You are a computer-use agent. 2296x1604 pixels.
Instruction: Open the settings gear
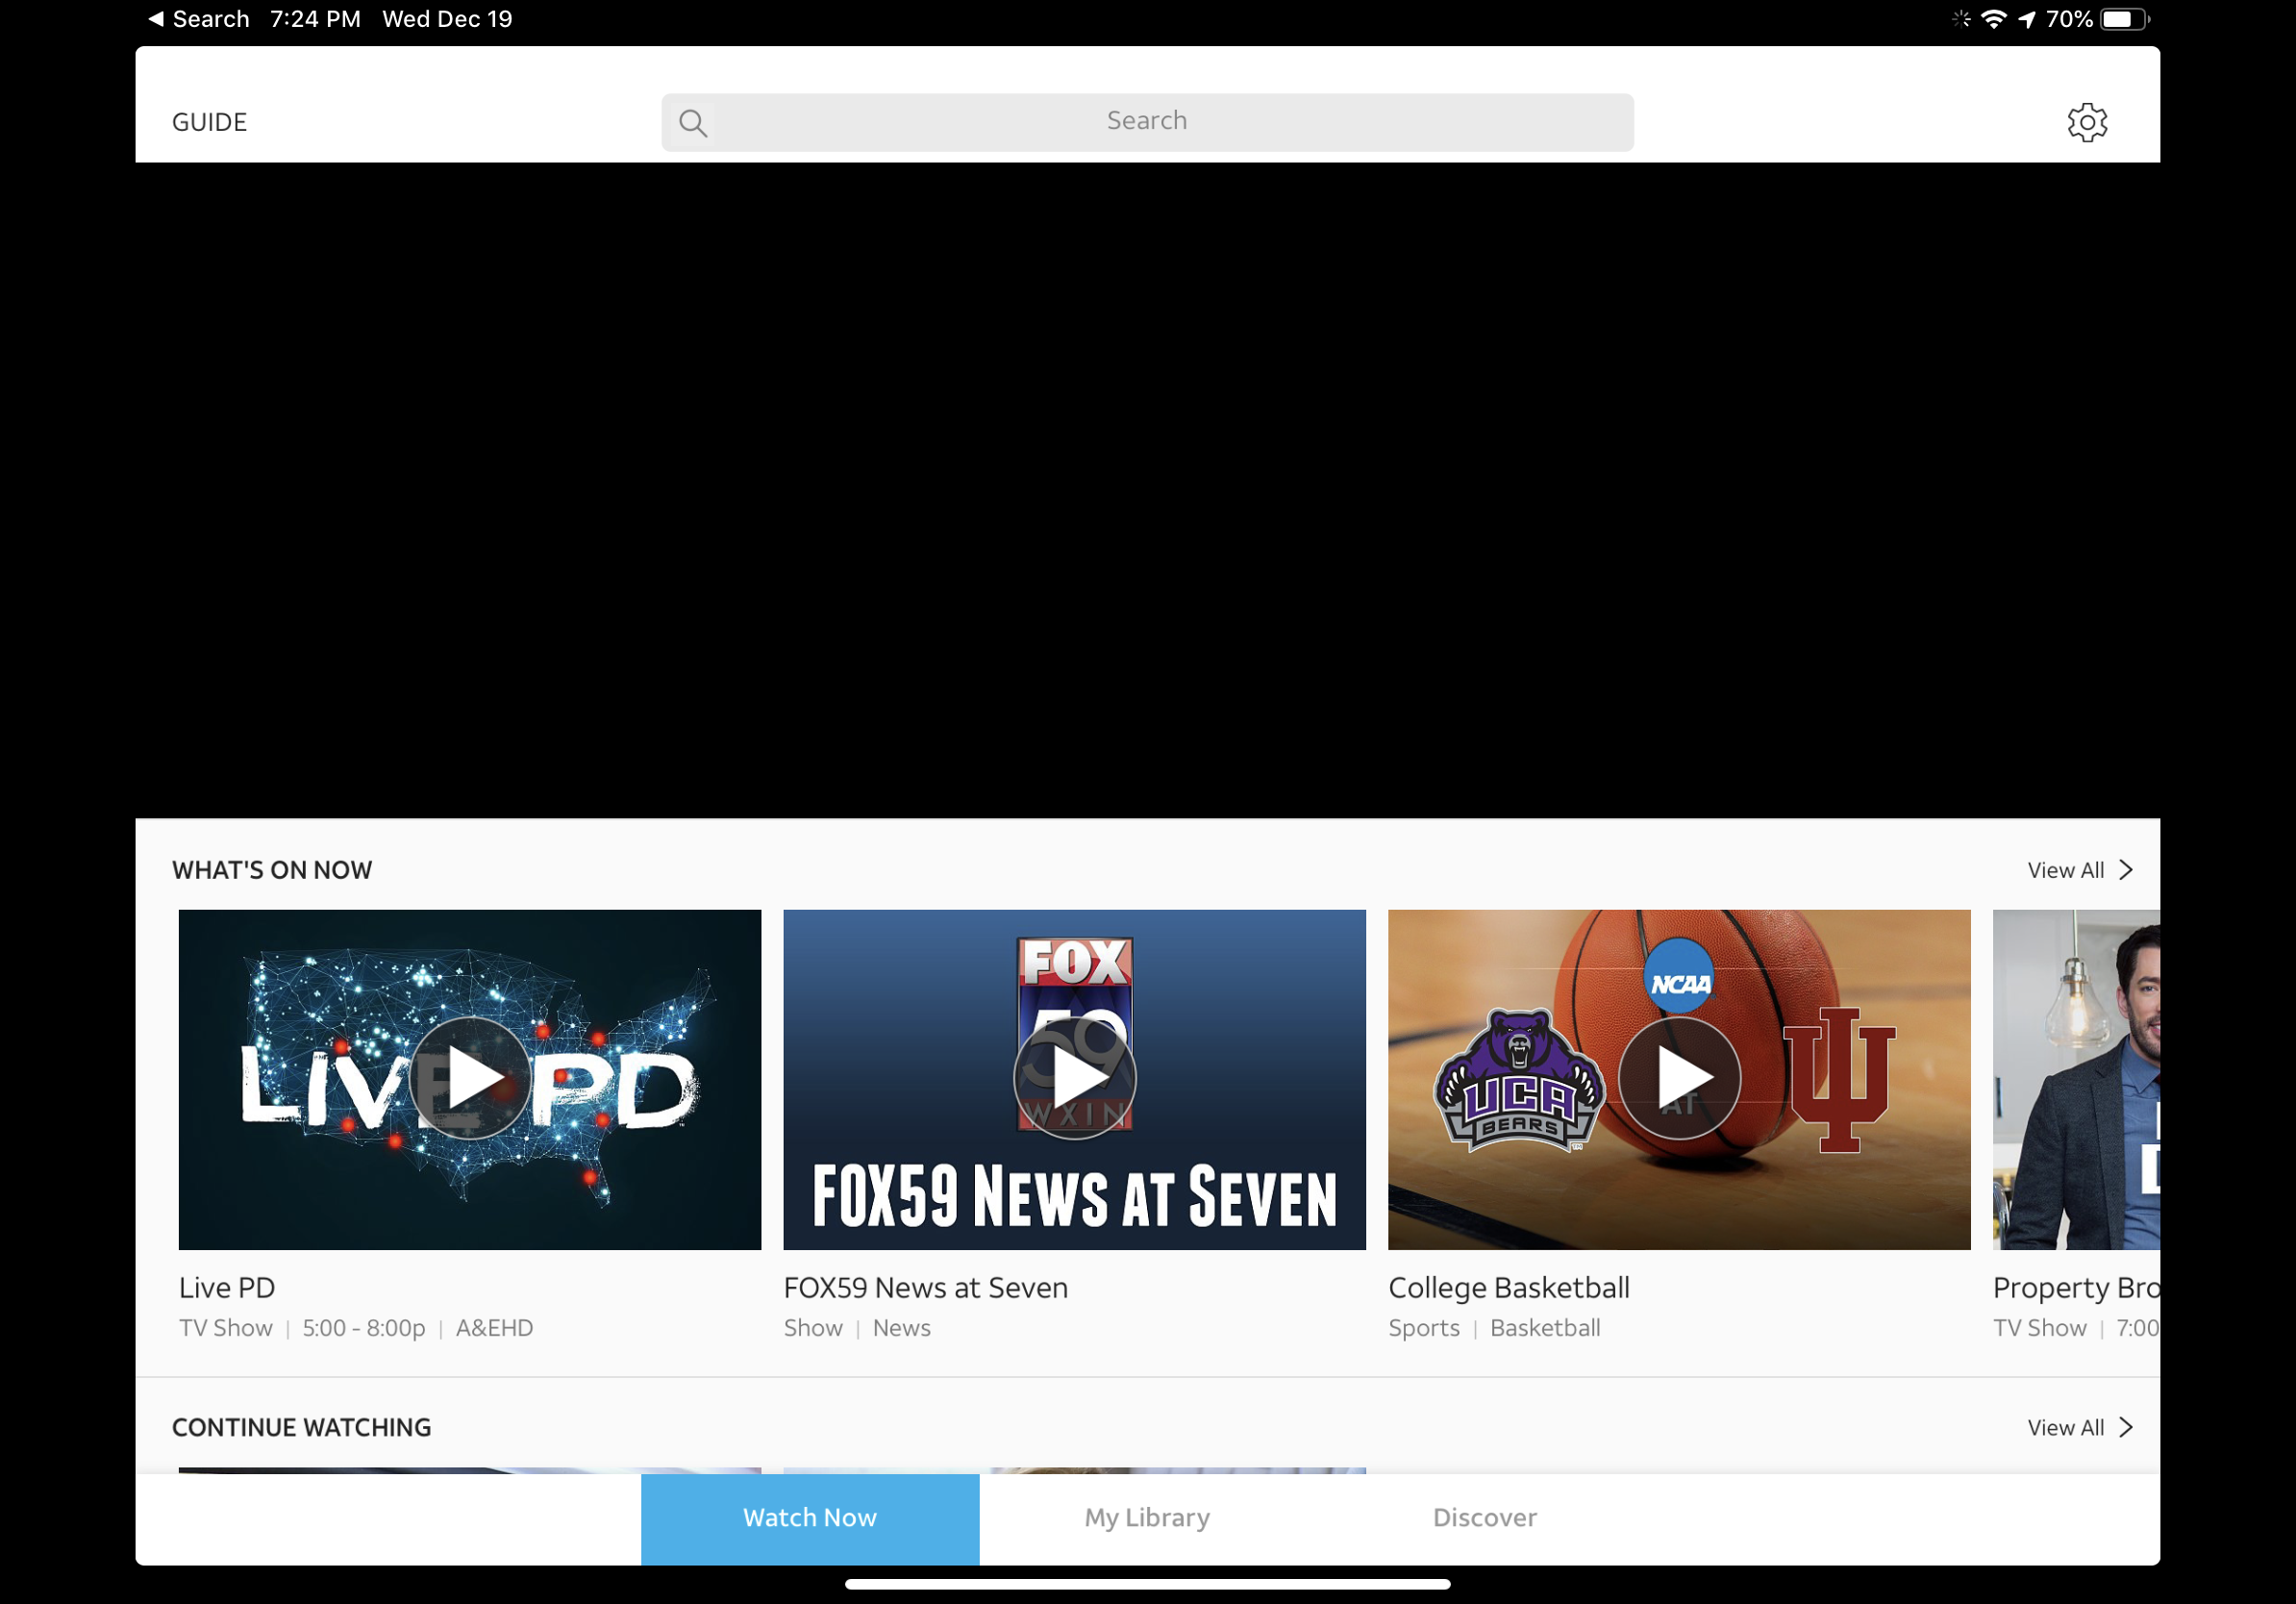tap(2088, 121)
